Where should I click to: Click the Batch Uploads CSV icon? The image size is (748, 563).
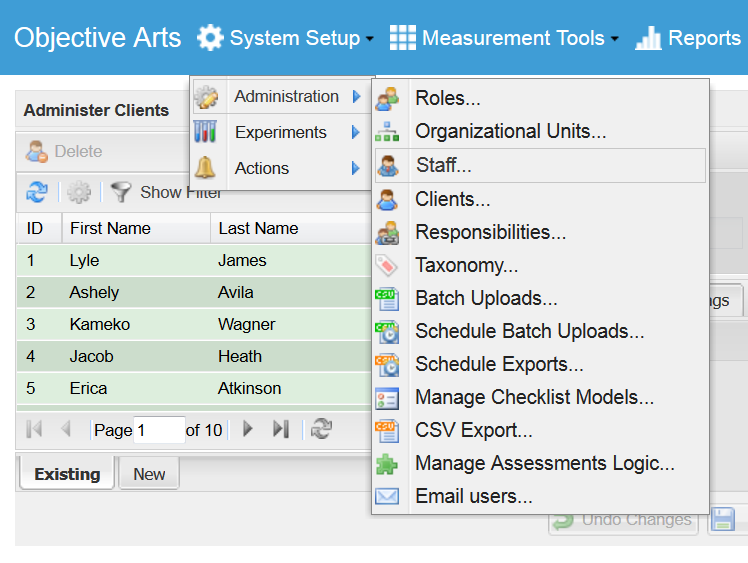pyautogui.click(x=387, y=299)
